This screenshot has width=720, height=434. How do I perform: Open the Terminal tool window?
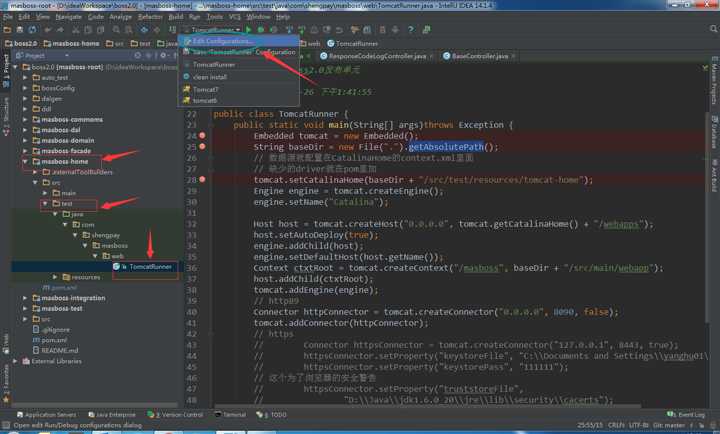tap(230, 414)
